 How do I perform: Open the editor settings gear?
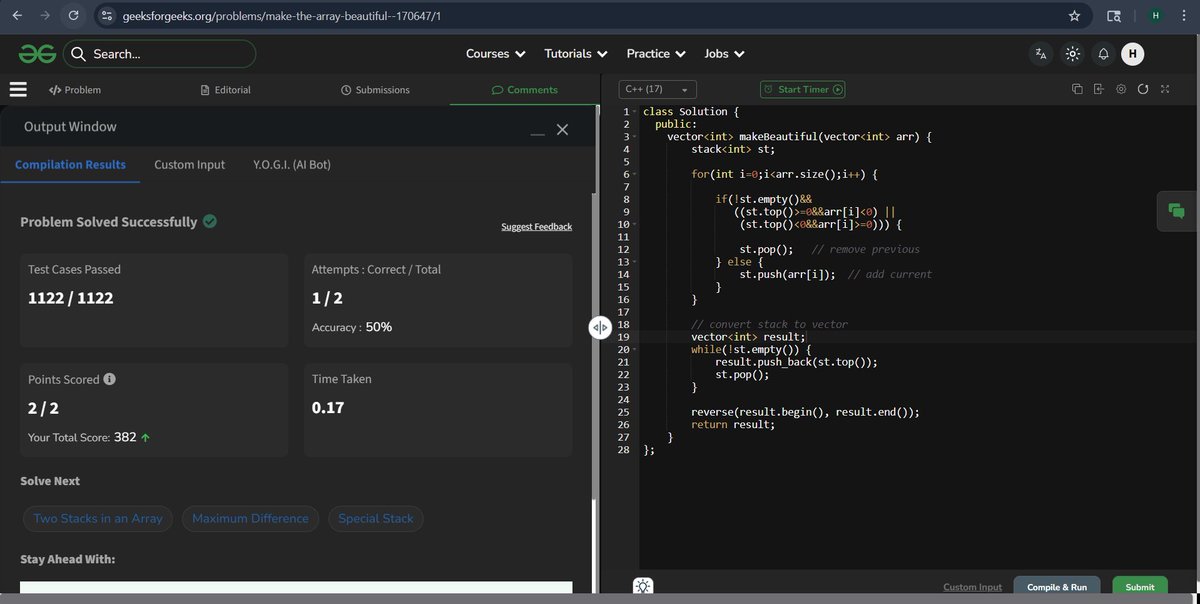(x=1121, y=89)
